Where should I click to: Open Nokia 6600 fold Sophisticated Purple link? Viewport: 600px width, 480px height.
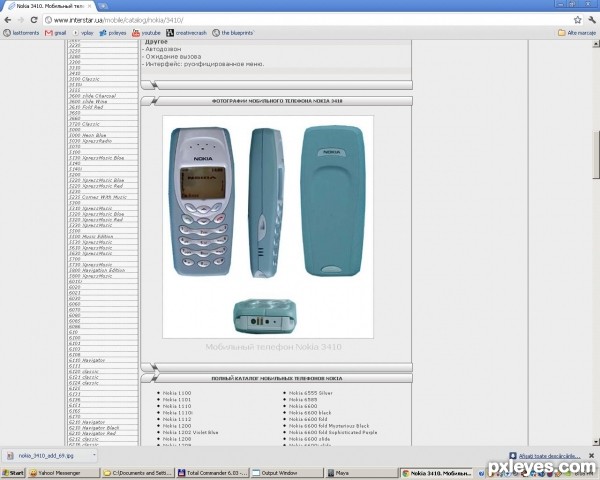333,432
